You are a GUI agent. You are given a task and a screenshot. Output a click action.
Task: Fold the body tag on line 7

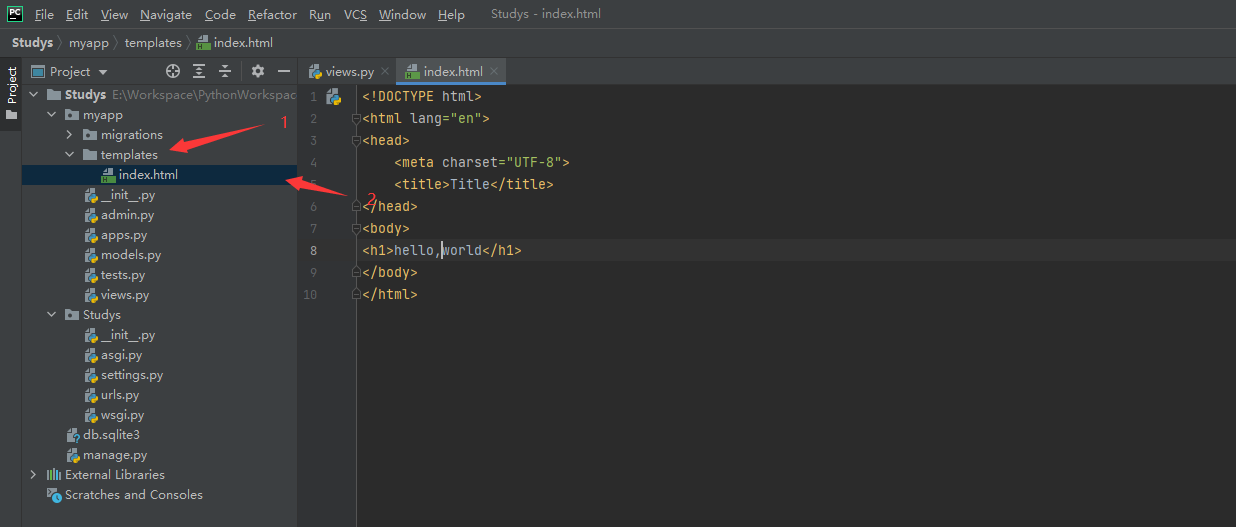356,229
